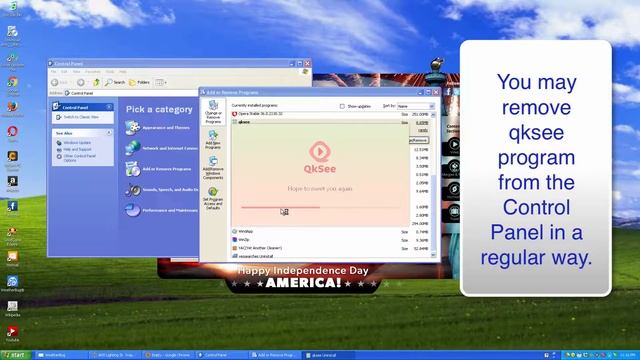Open Network and Internet Connections category icon
640x360 pixels.
pos(133,148)
